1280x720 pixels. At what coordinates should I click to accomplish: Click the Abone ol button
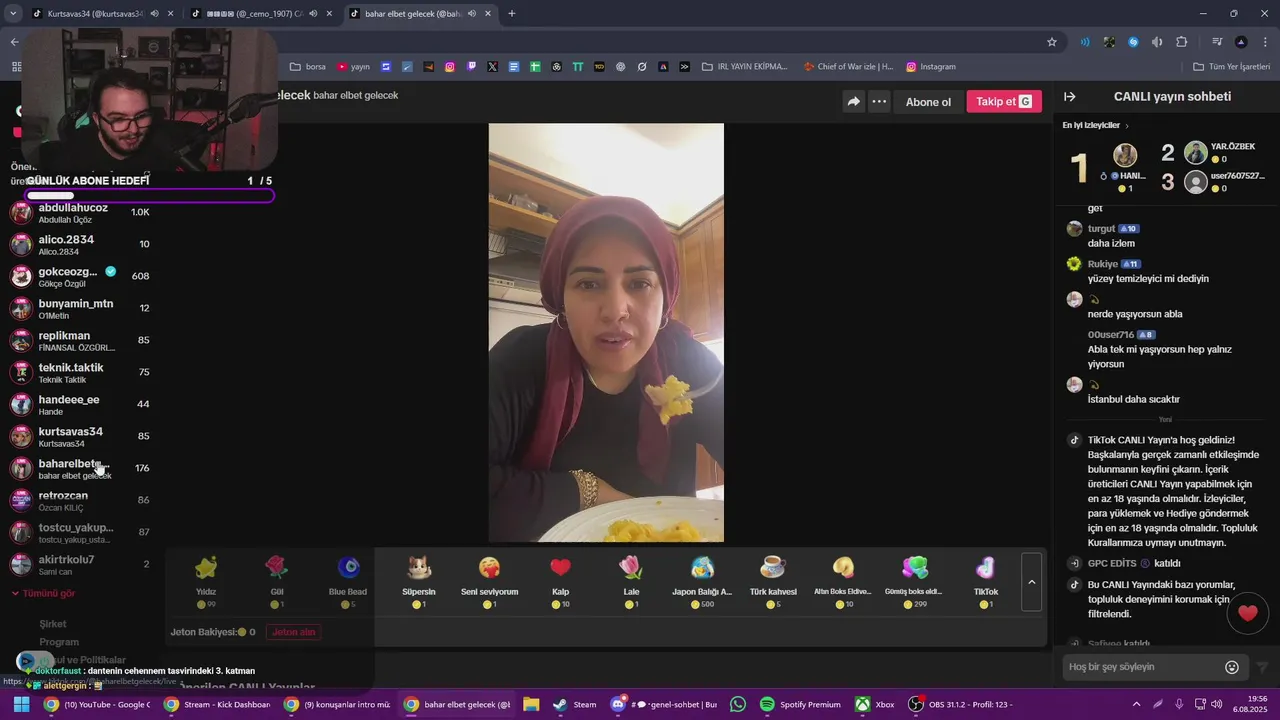point(928,101)
